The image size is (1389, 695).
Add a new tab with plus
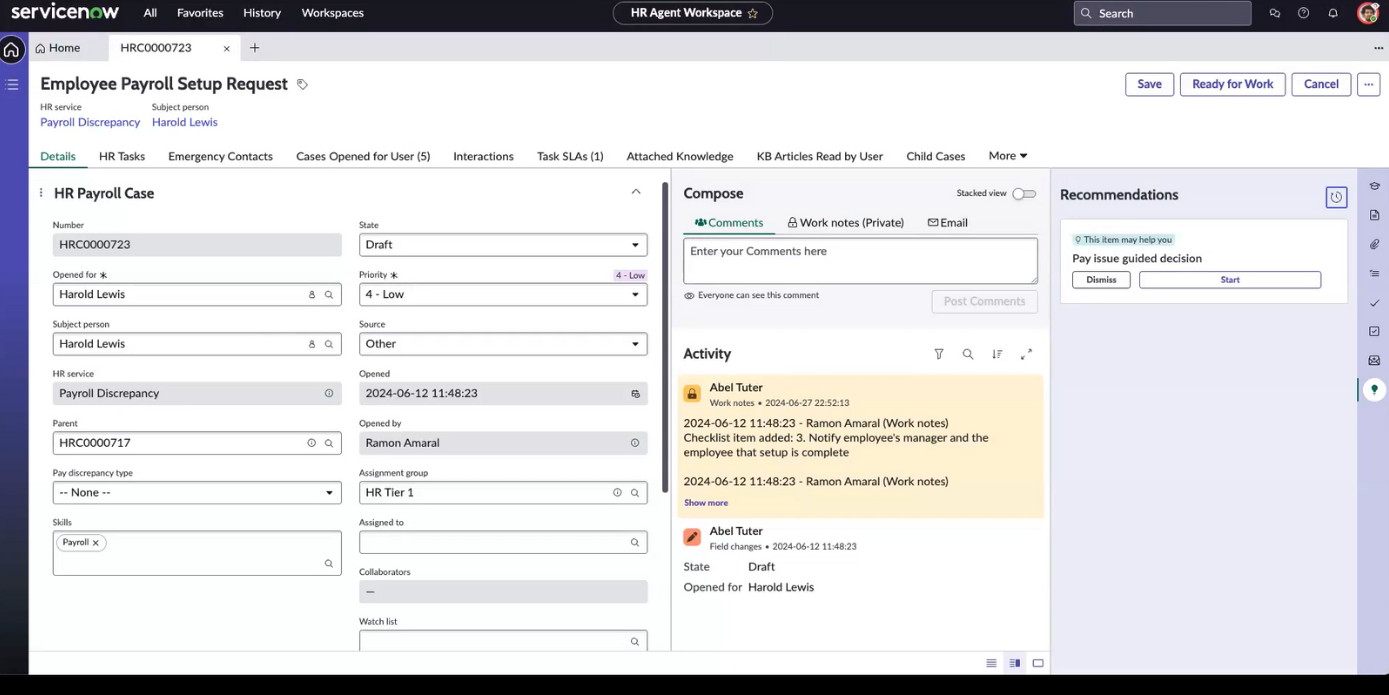click(x=254, y=48)
